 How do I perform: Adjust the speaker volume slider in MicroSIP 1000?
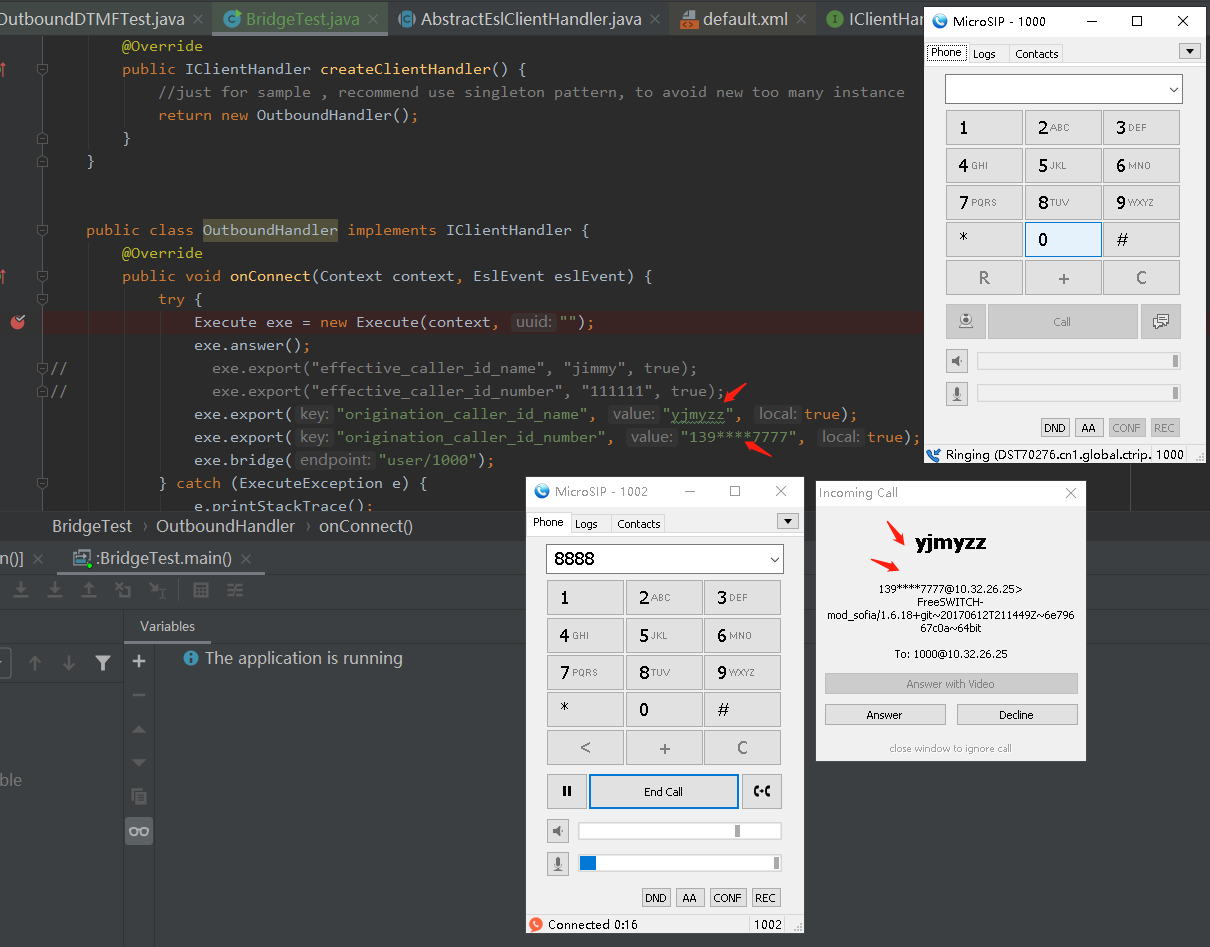(1079, 361)
